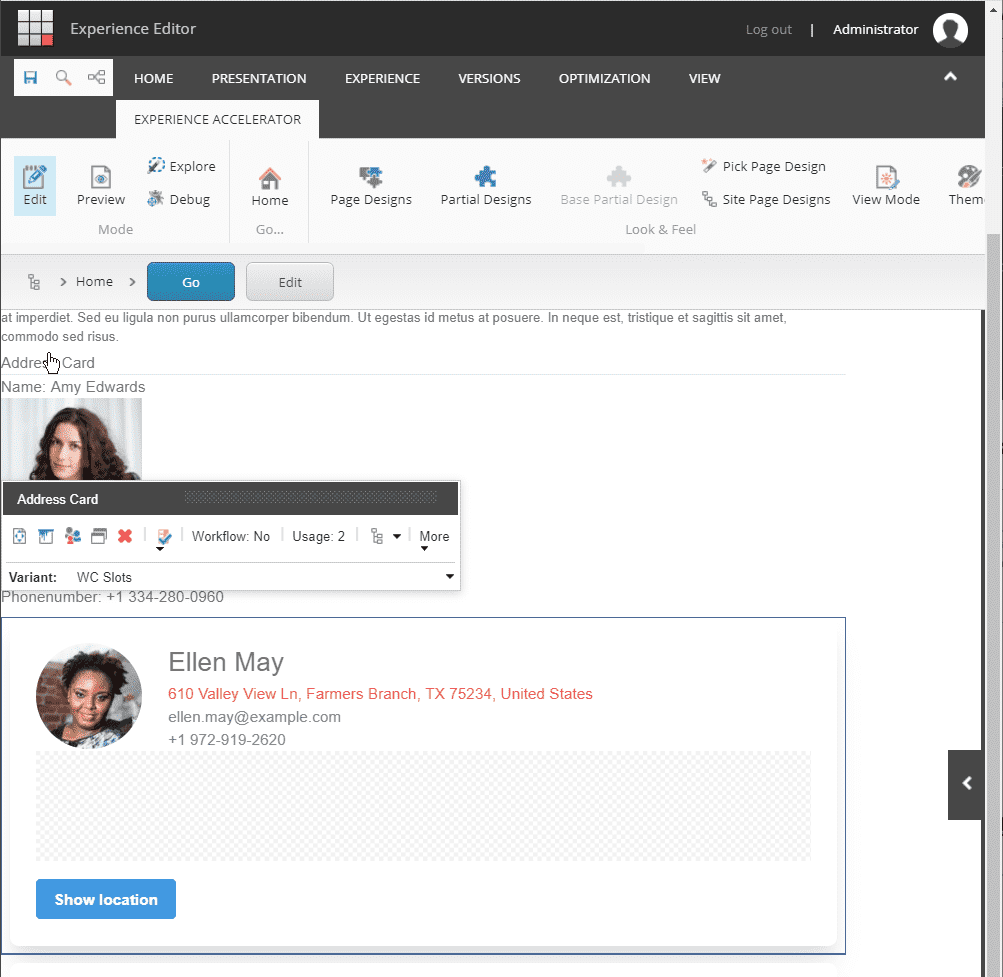Delete the Address Card with red X
This screenshot has width=1003, height=977.
click(125, 537)
